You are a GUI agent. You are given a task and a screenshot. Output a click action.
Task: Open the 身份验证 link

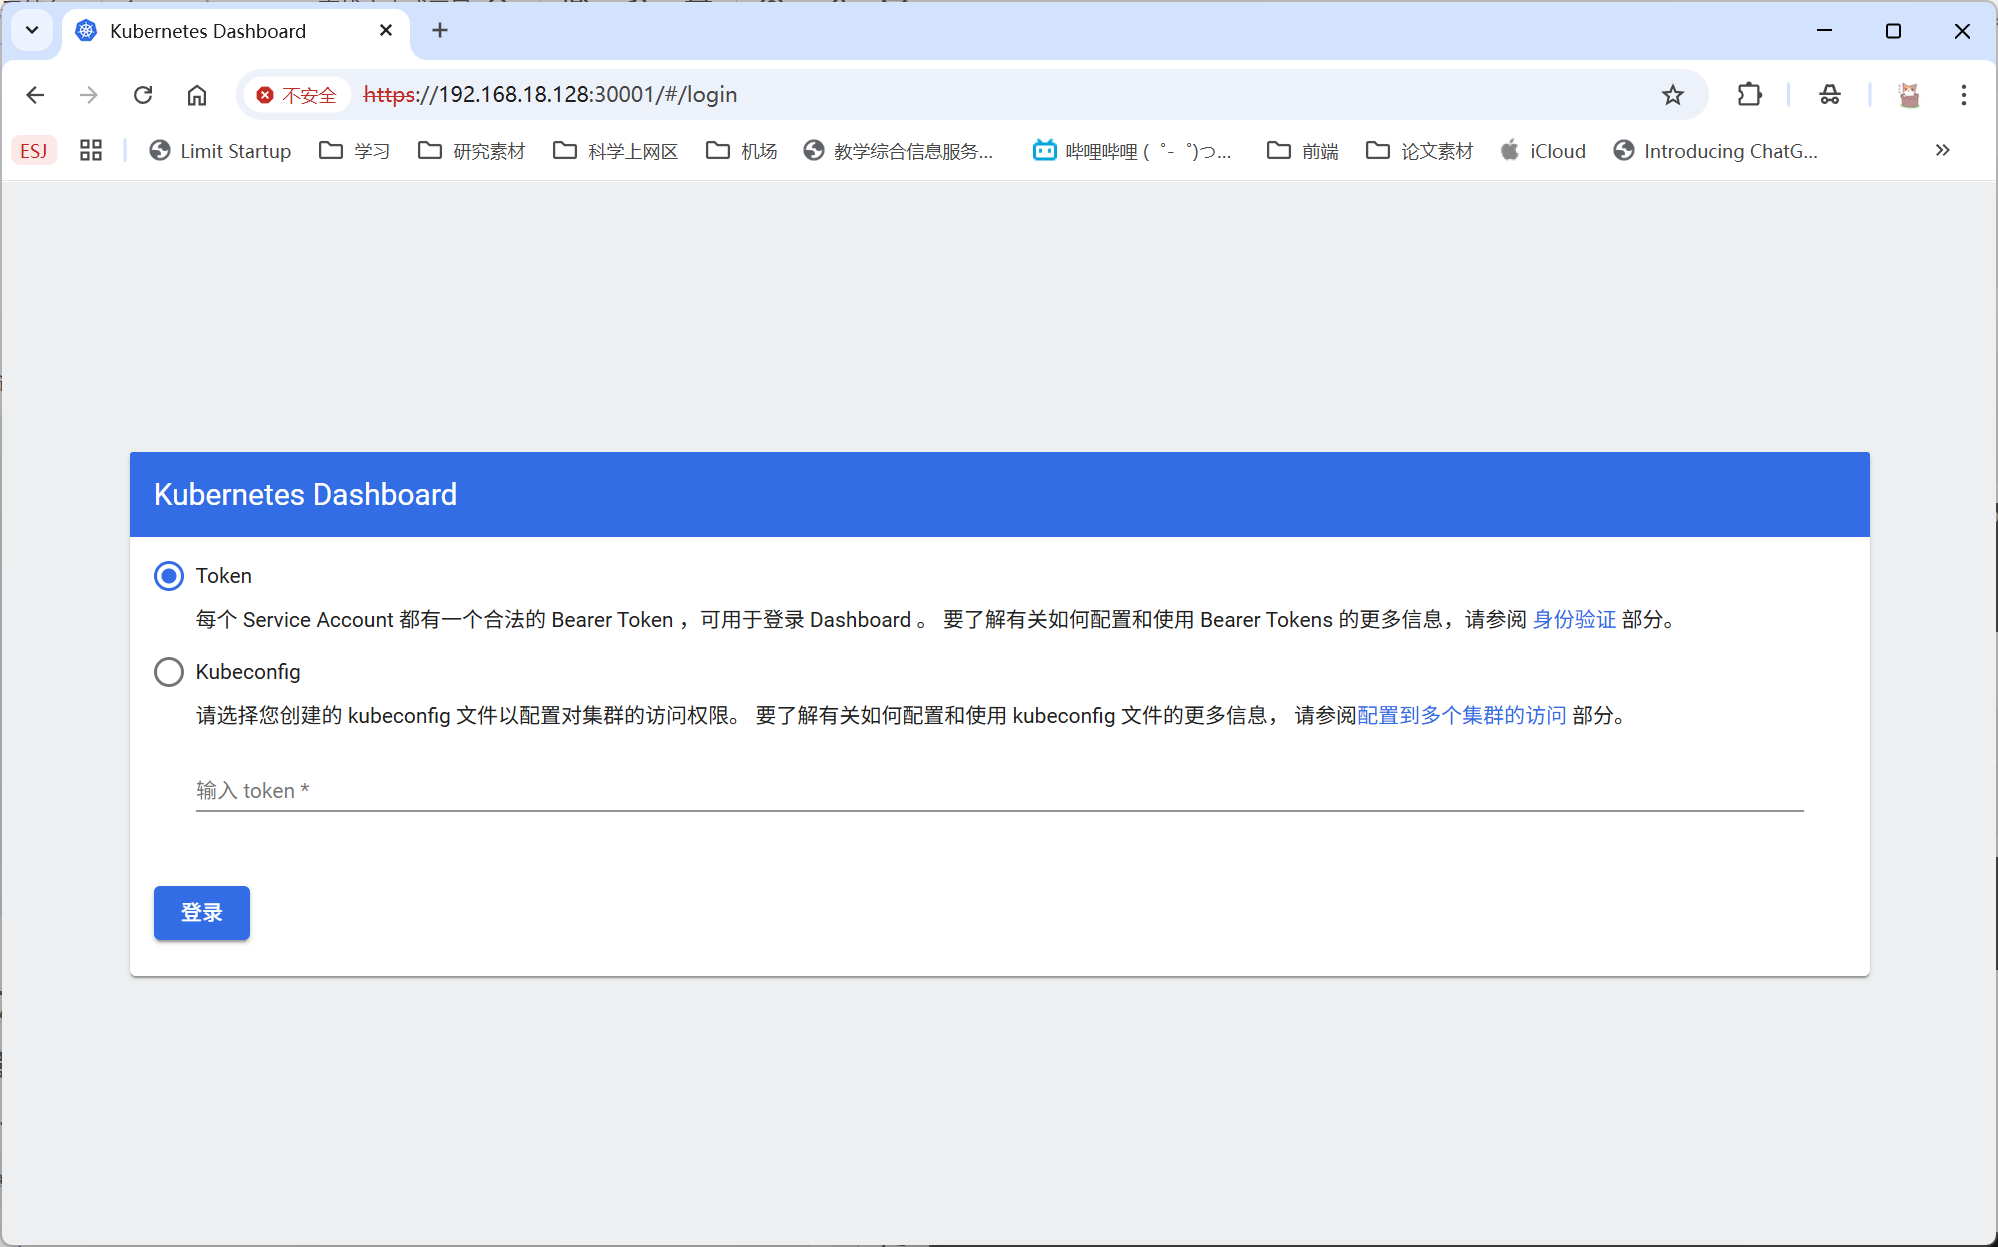[1573, 620]
